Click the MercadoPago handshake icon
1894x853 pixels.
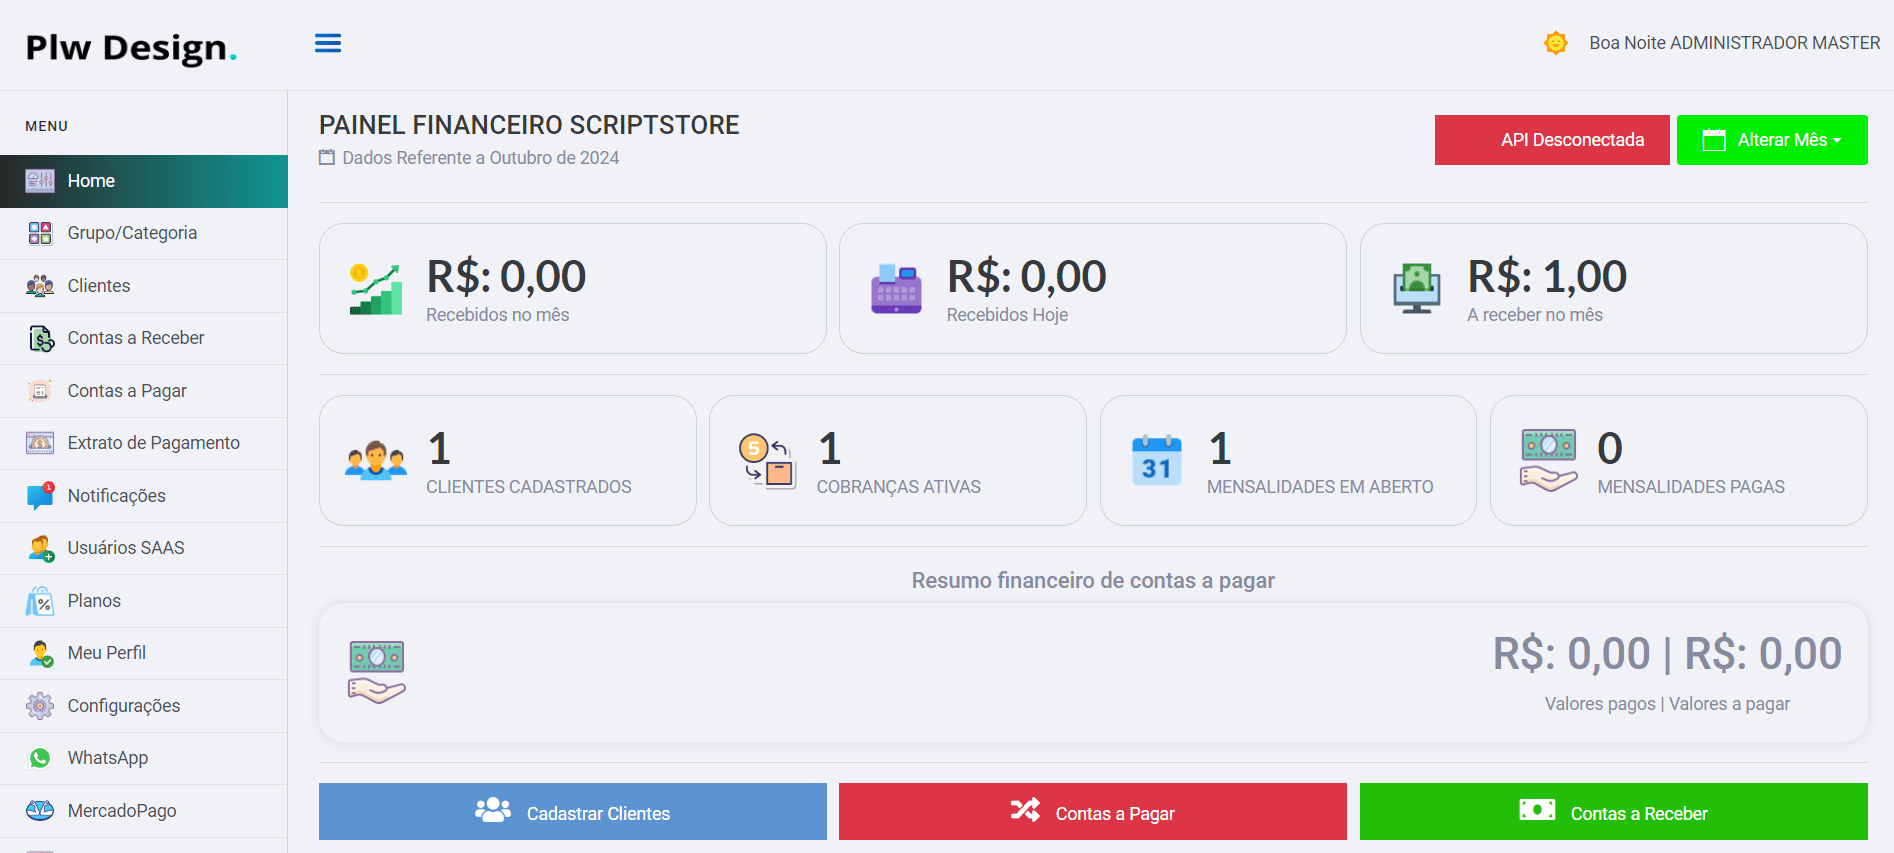[40, 810]
